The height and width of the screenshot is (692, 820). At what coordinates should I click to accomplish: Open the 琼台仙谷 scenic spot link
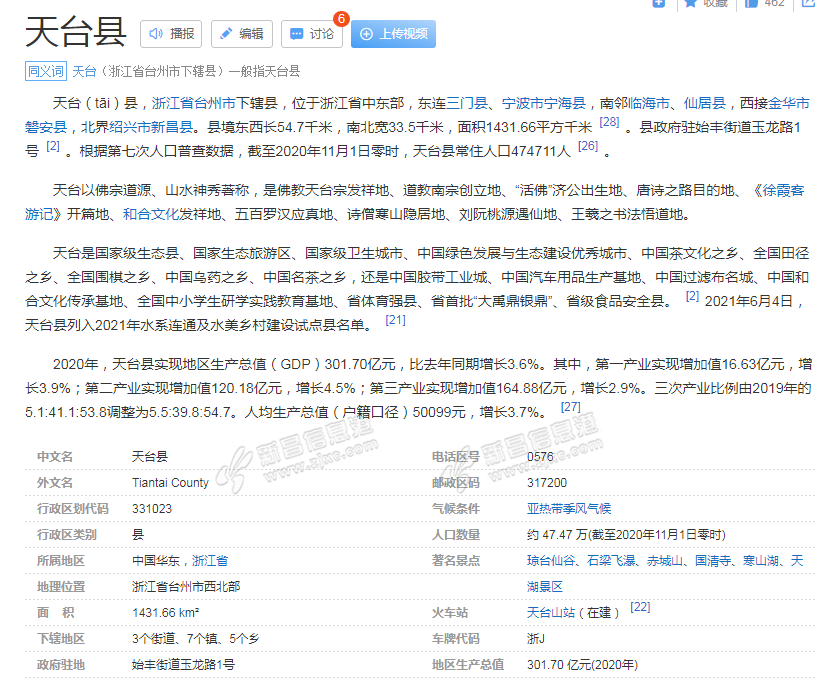(552, 561)
